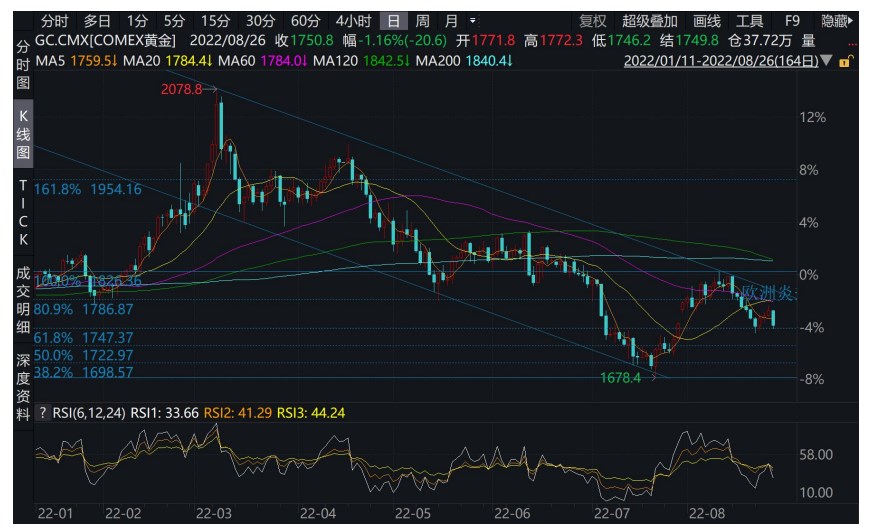Click the RSI1: 33.66 value
This screenshot has height=532, width=872.
165,413
